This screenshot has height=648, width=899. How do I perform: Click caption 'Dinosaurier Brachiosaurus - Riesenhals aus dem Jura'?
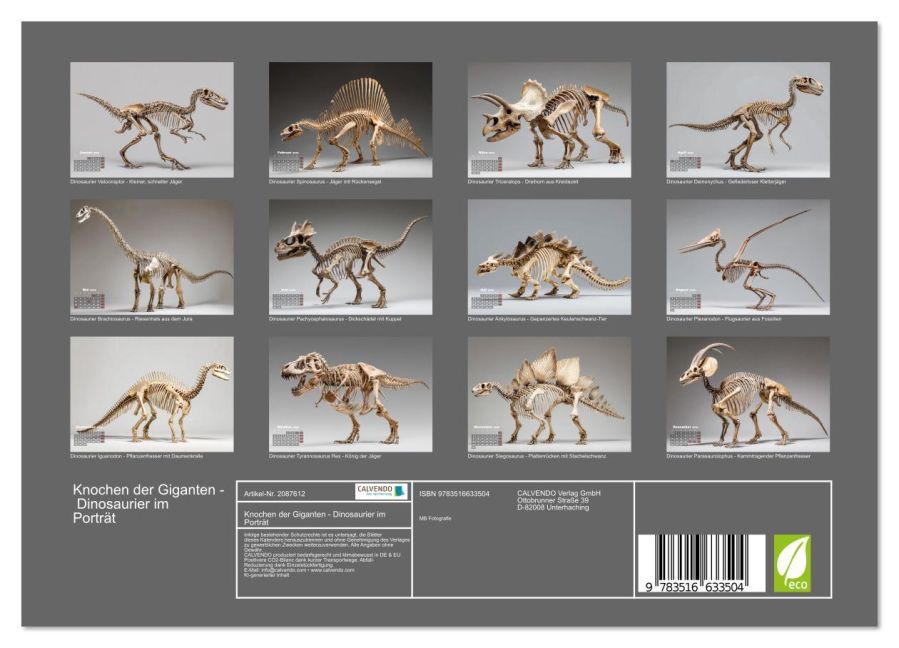(131, 319)
